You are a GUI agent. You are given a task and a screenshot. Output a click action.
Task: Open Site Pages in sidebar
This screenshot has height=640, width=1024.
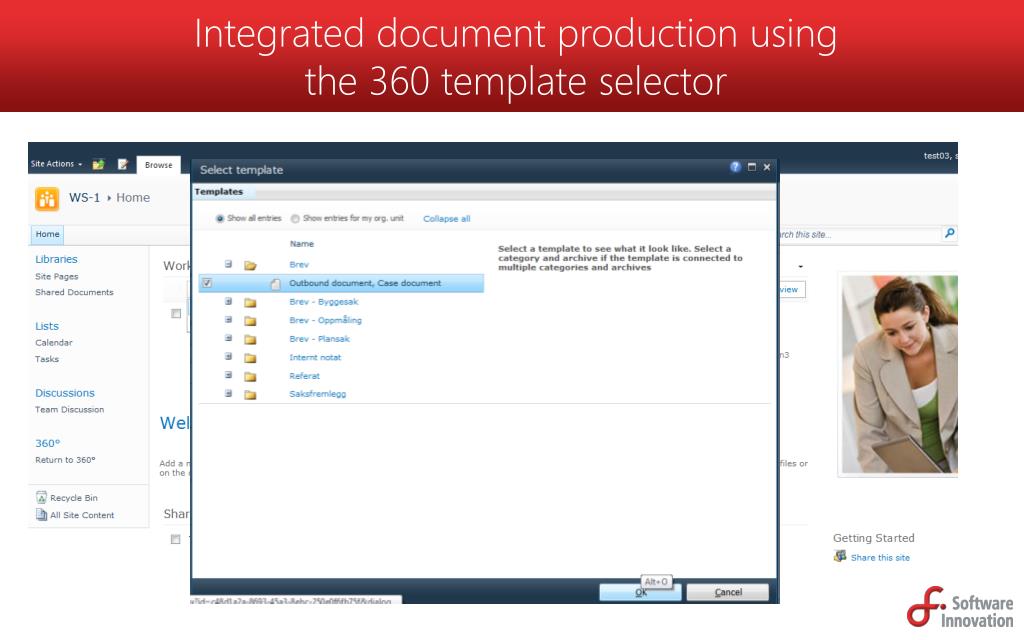tap(57, 277)
